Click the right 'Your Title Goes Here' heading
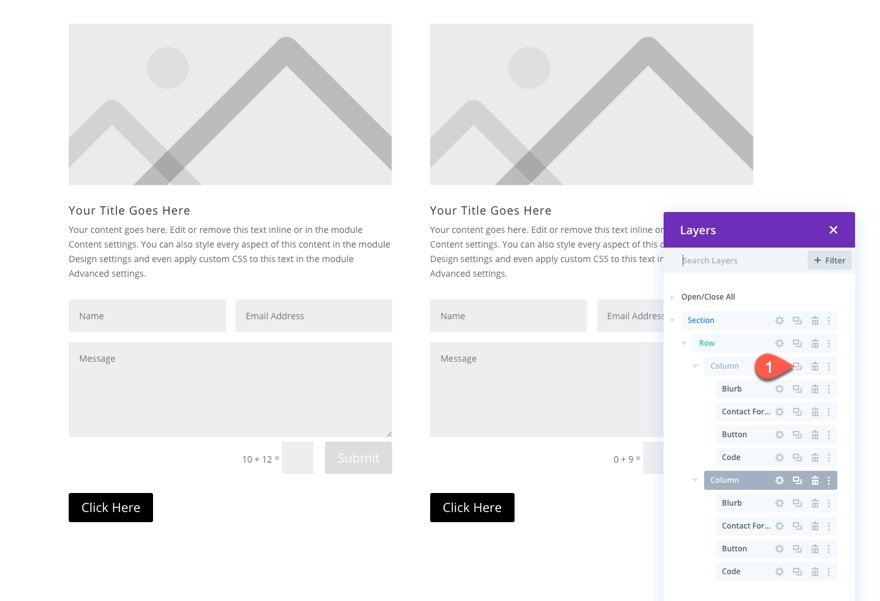Screen dimensions: 880x601 point(491,210)
